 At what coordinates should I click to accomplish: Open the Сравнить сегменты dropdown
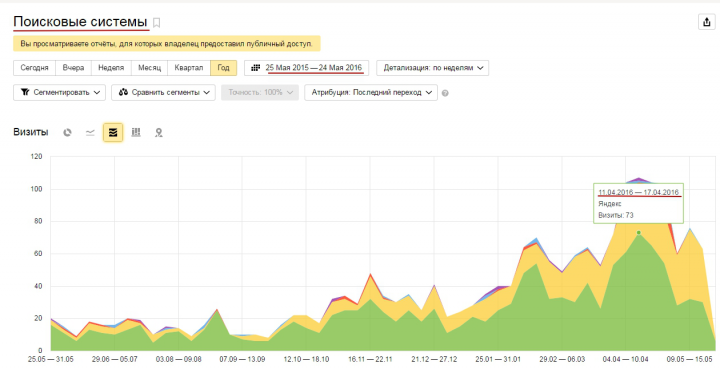(163, 93)
